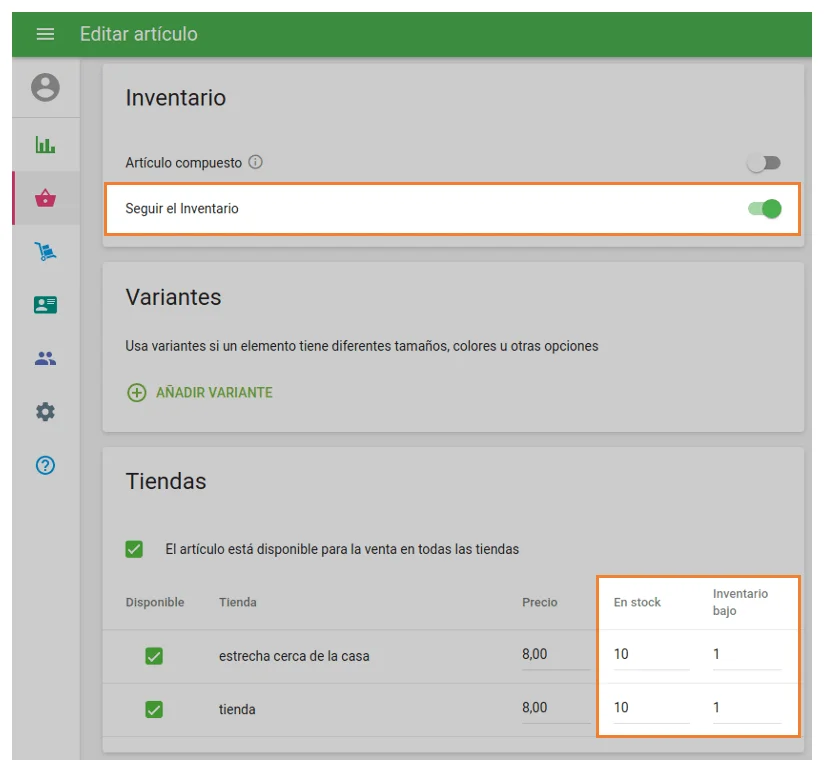Screen dimensions: 824x760
Task: Click the Precio column header
Action: click(540, 602)
